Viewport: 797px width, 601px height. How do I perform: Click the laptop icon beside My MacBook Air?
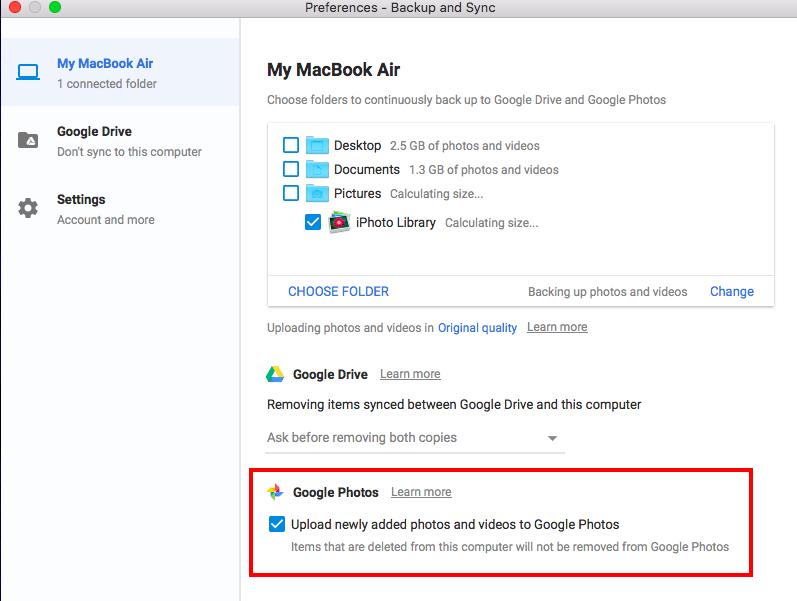pyautogui.click(x=27, y=72)
